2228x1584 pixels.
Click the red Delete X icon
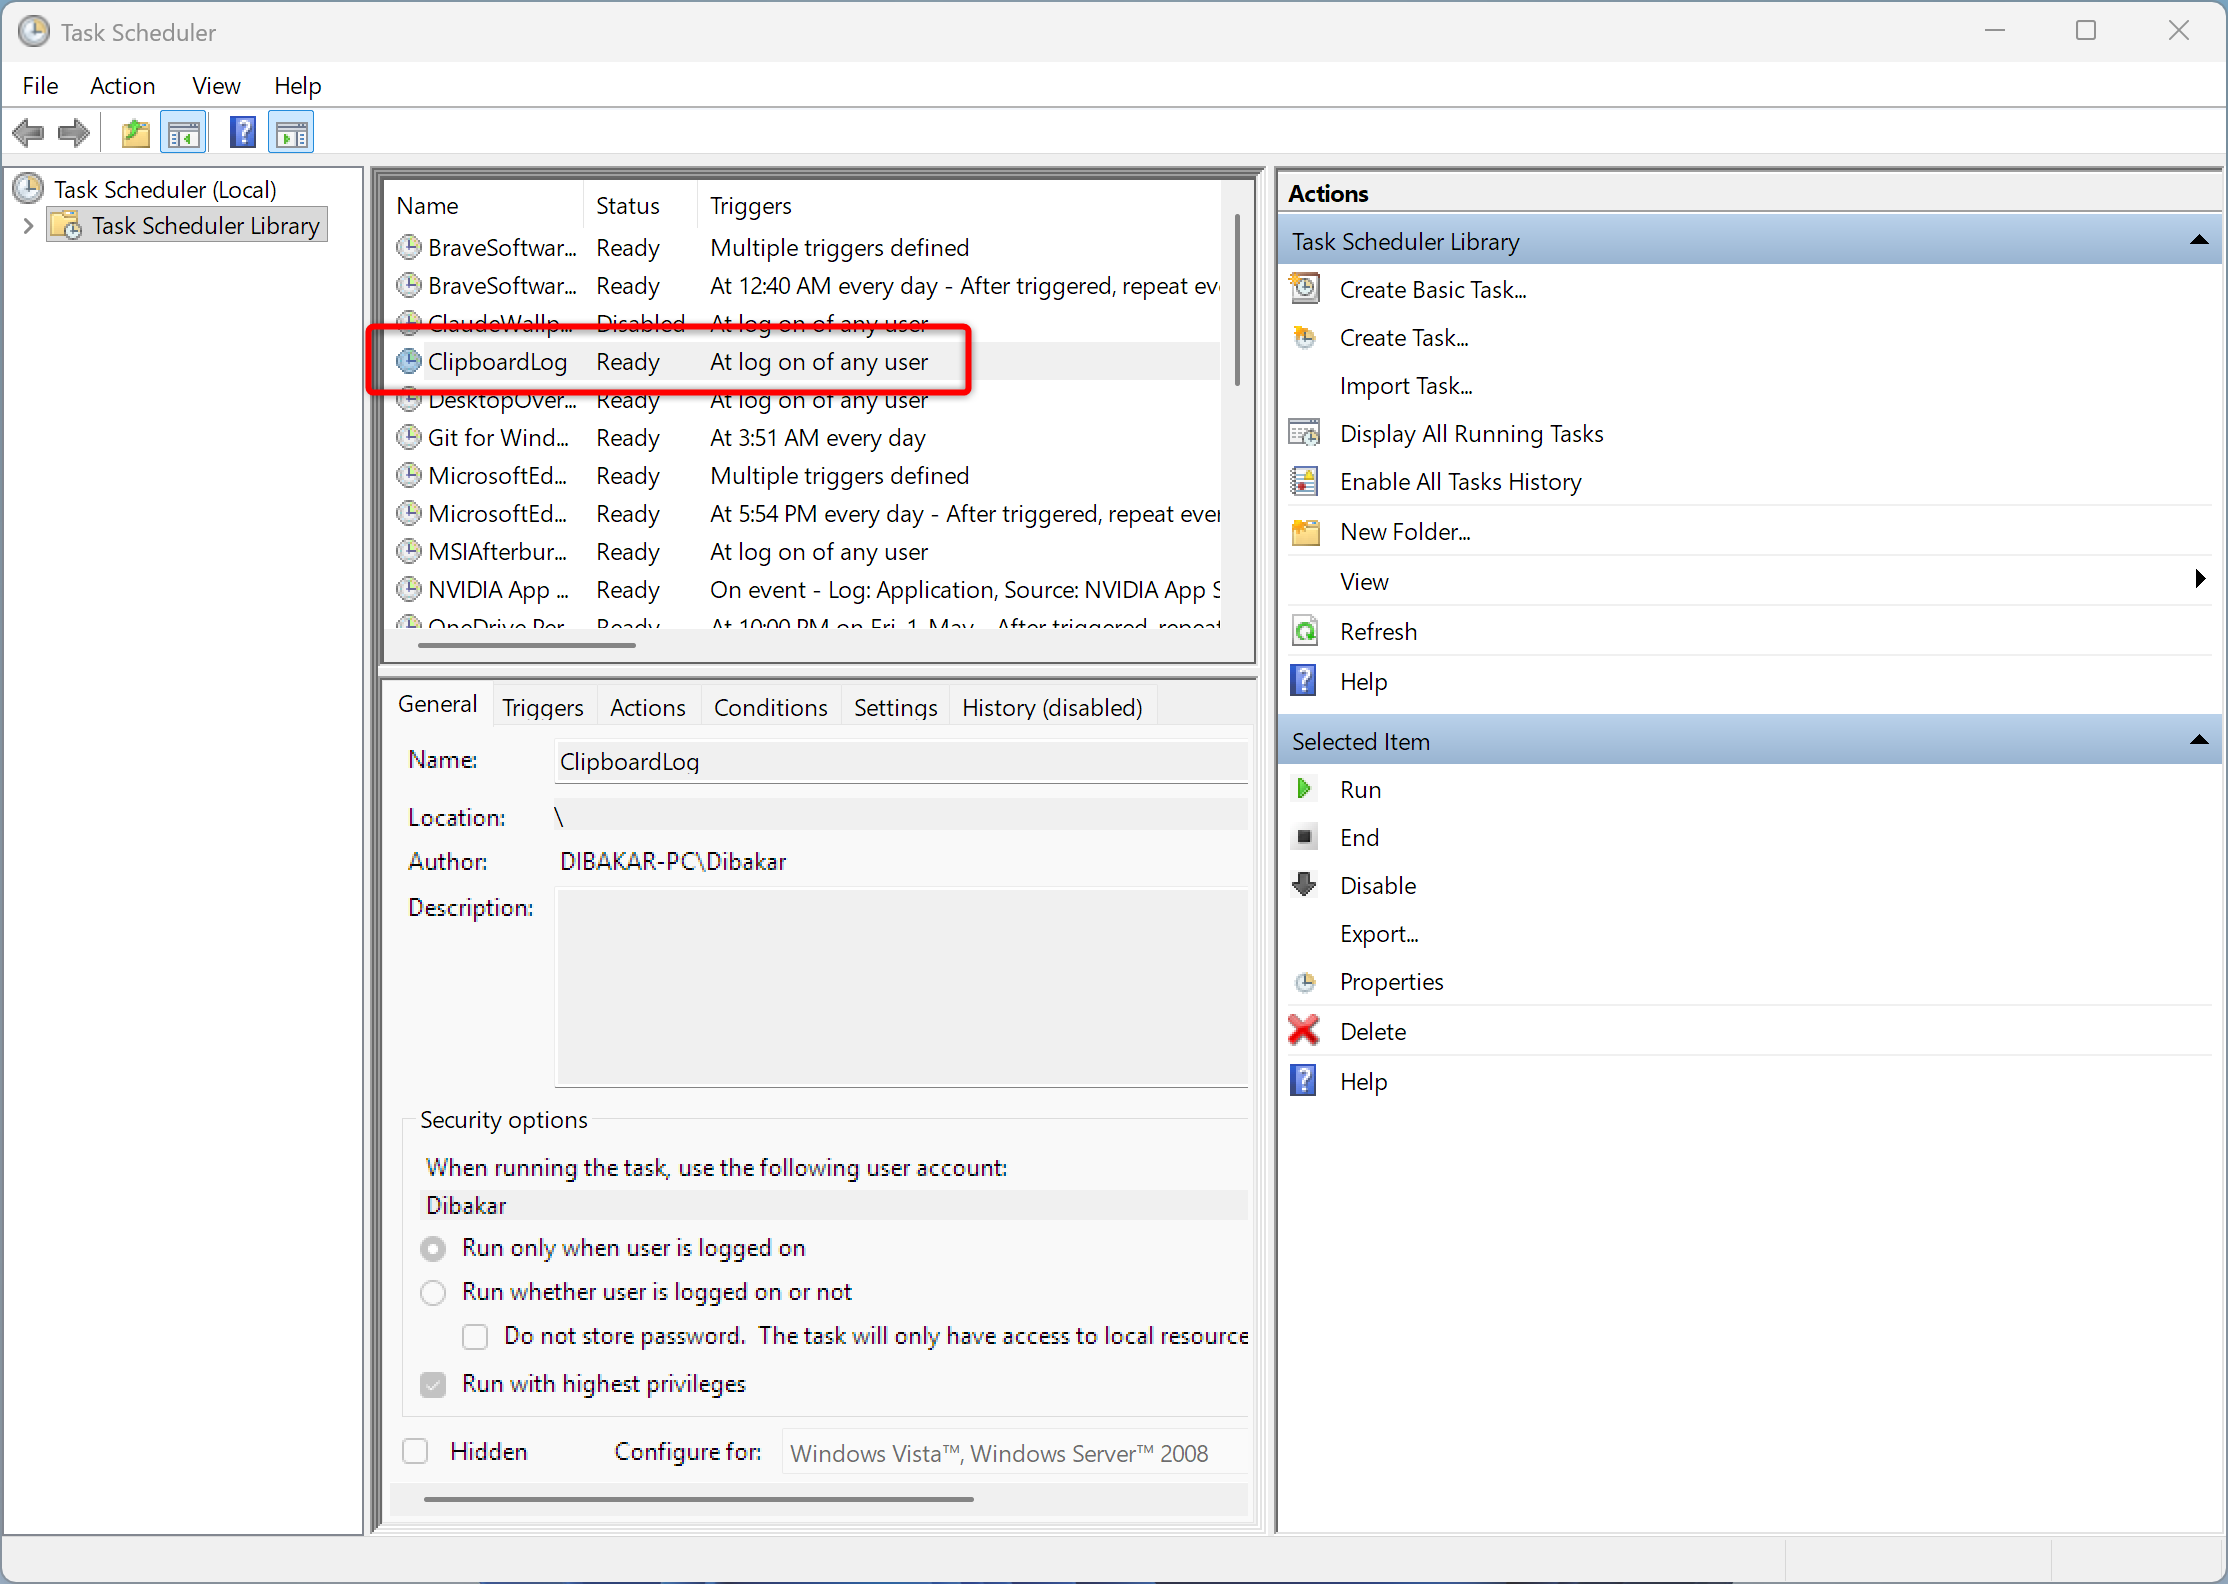pyautogui.click(x=1304, y=1030)
